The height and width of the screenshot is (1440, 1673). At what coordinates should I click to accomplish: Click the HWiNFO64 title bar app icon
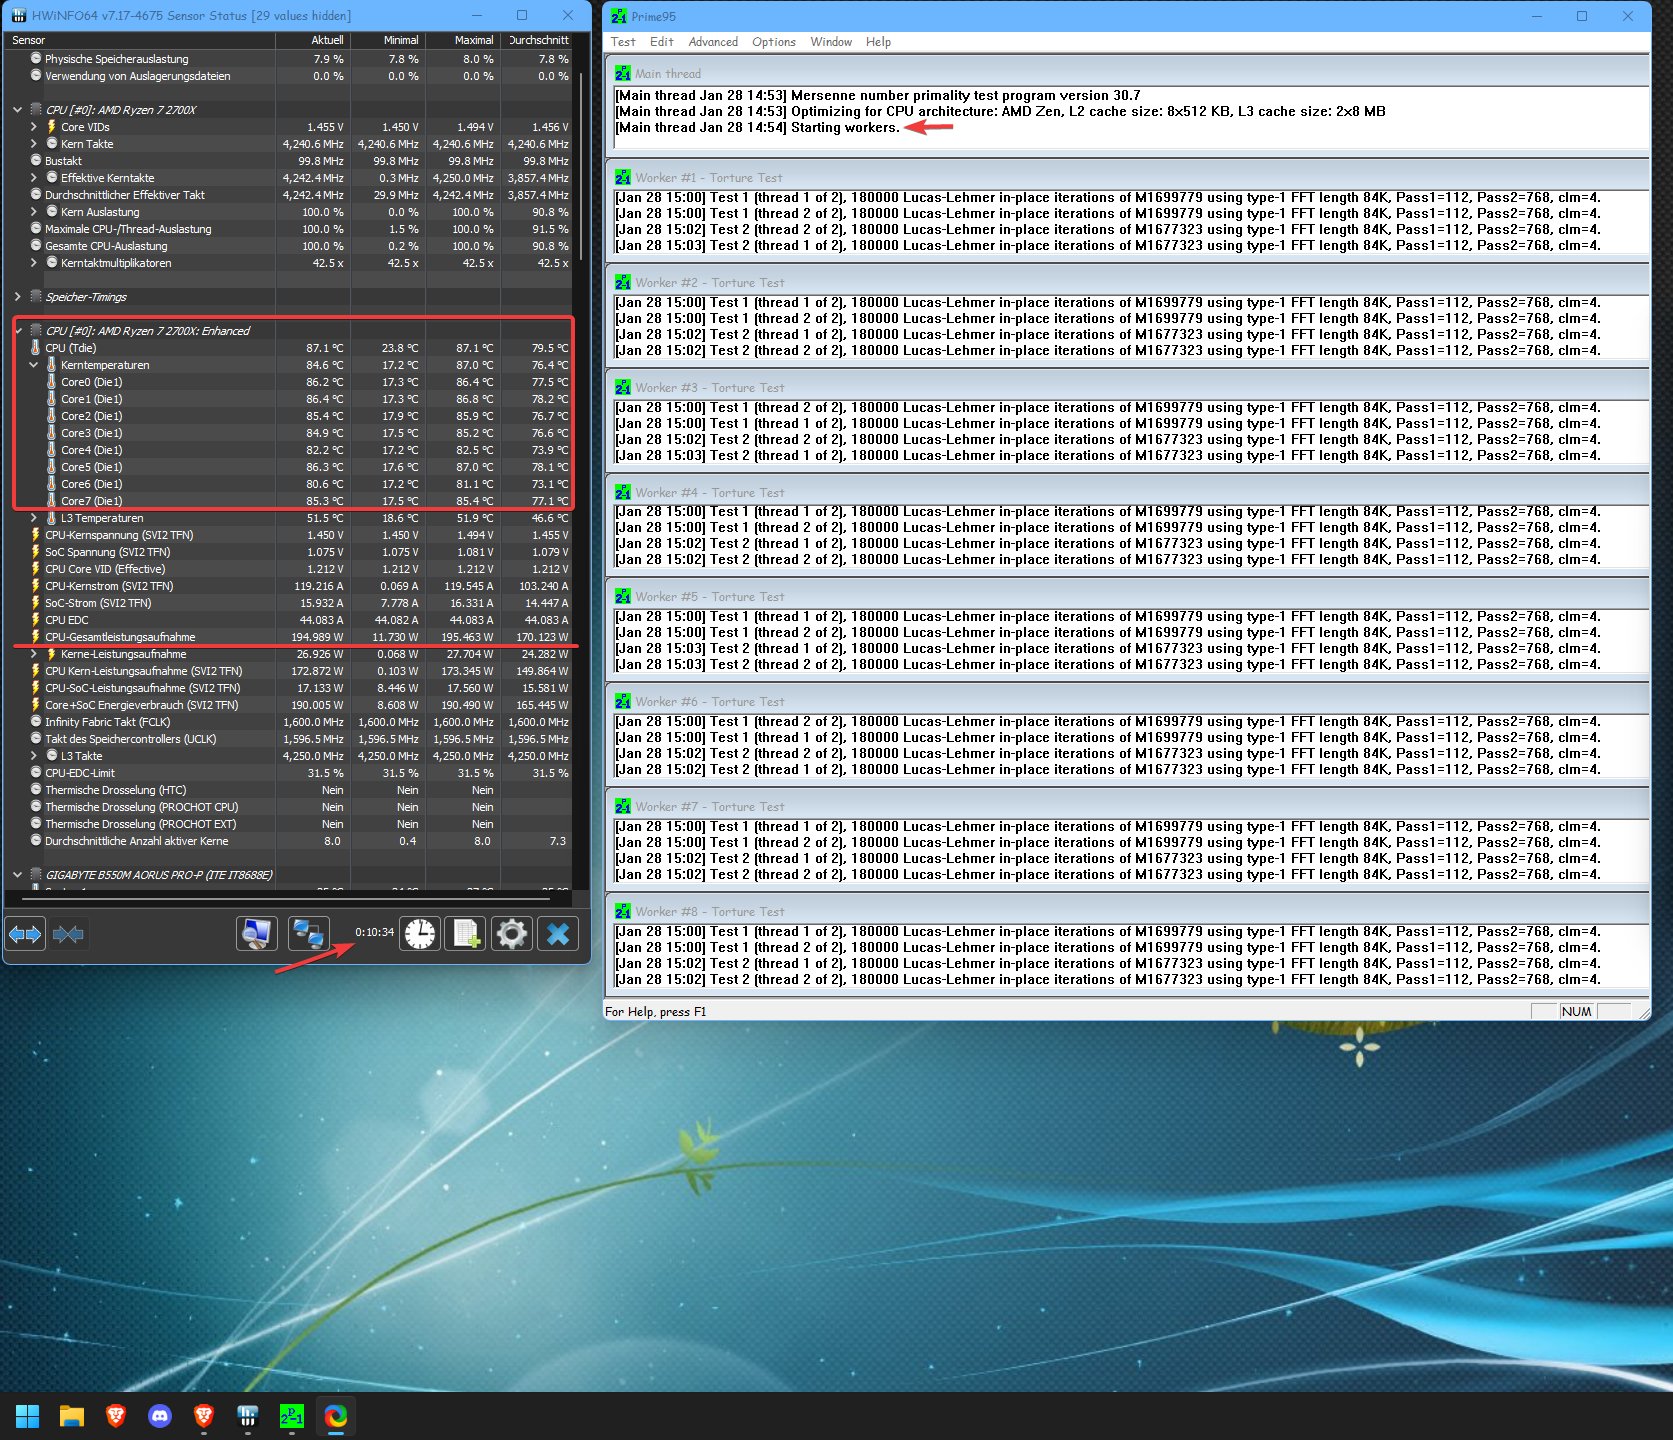click(x=19, y=16)
